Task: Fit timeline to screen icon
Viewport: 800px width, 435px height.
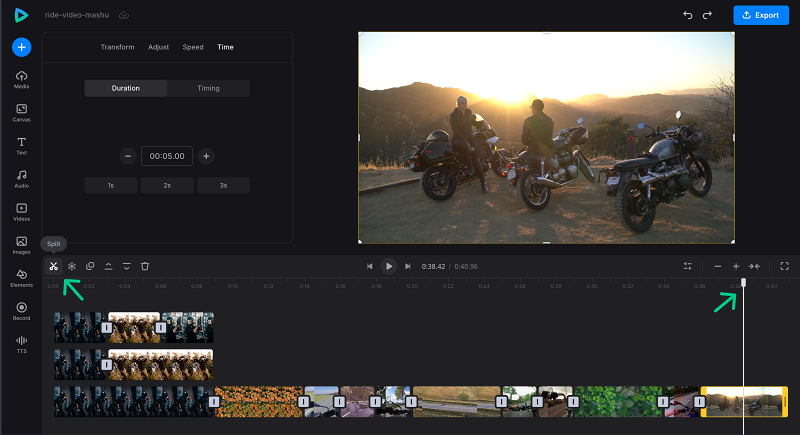Action: pos(754,266)
